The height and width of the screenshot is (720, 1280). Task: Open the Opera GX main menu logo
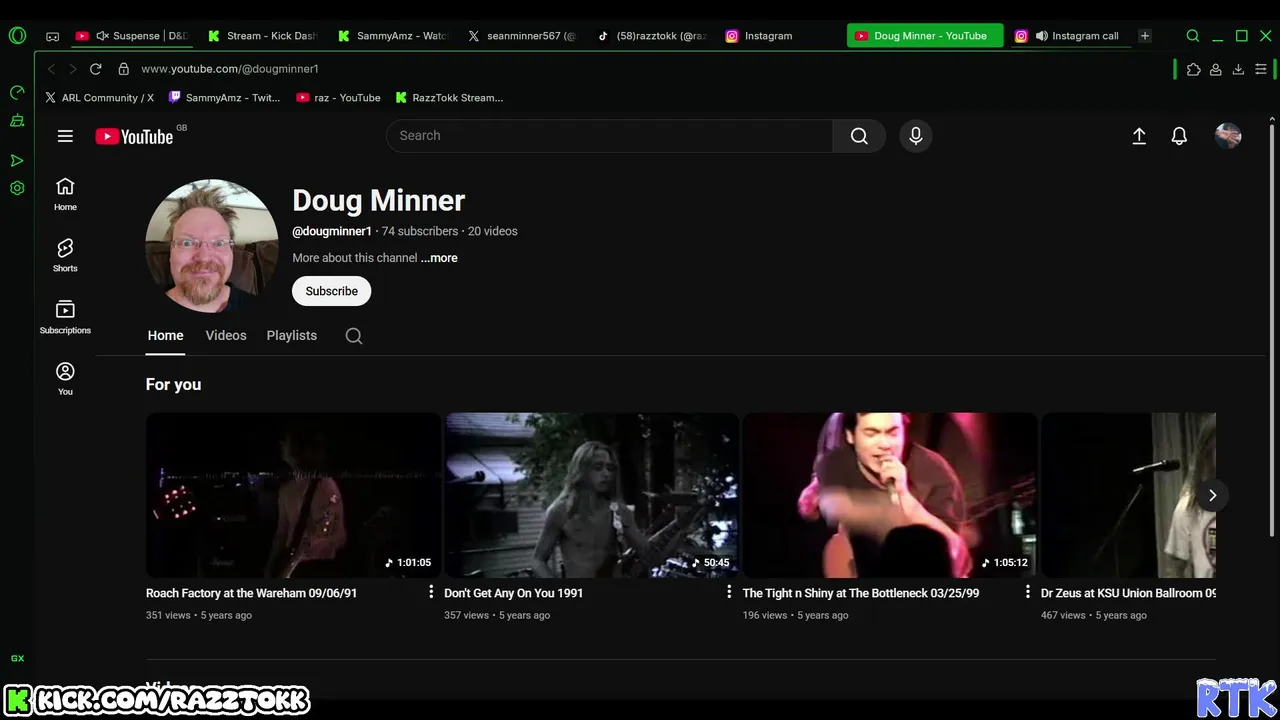pyautogui.click(x=17, y=36)
